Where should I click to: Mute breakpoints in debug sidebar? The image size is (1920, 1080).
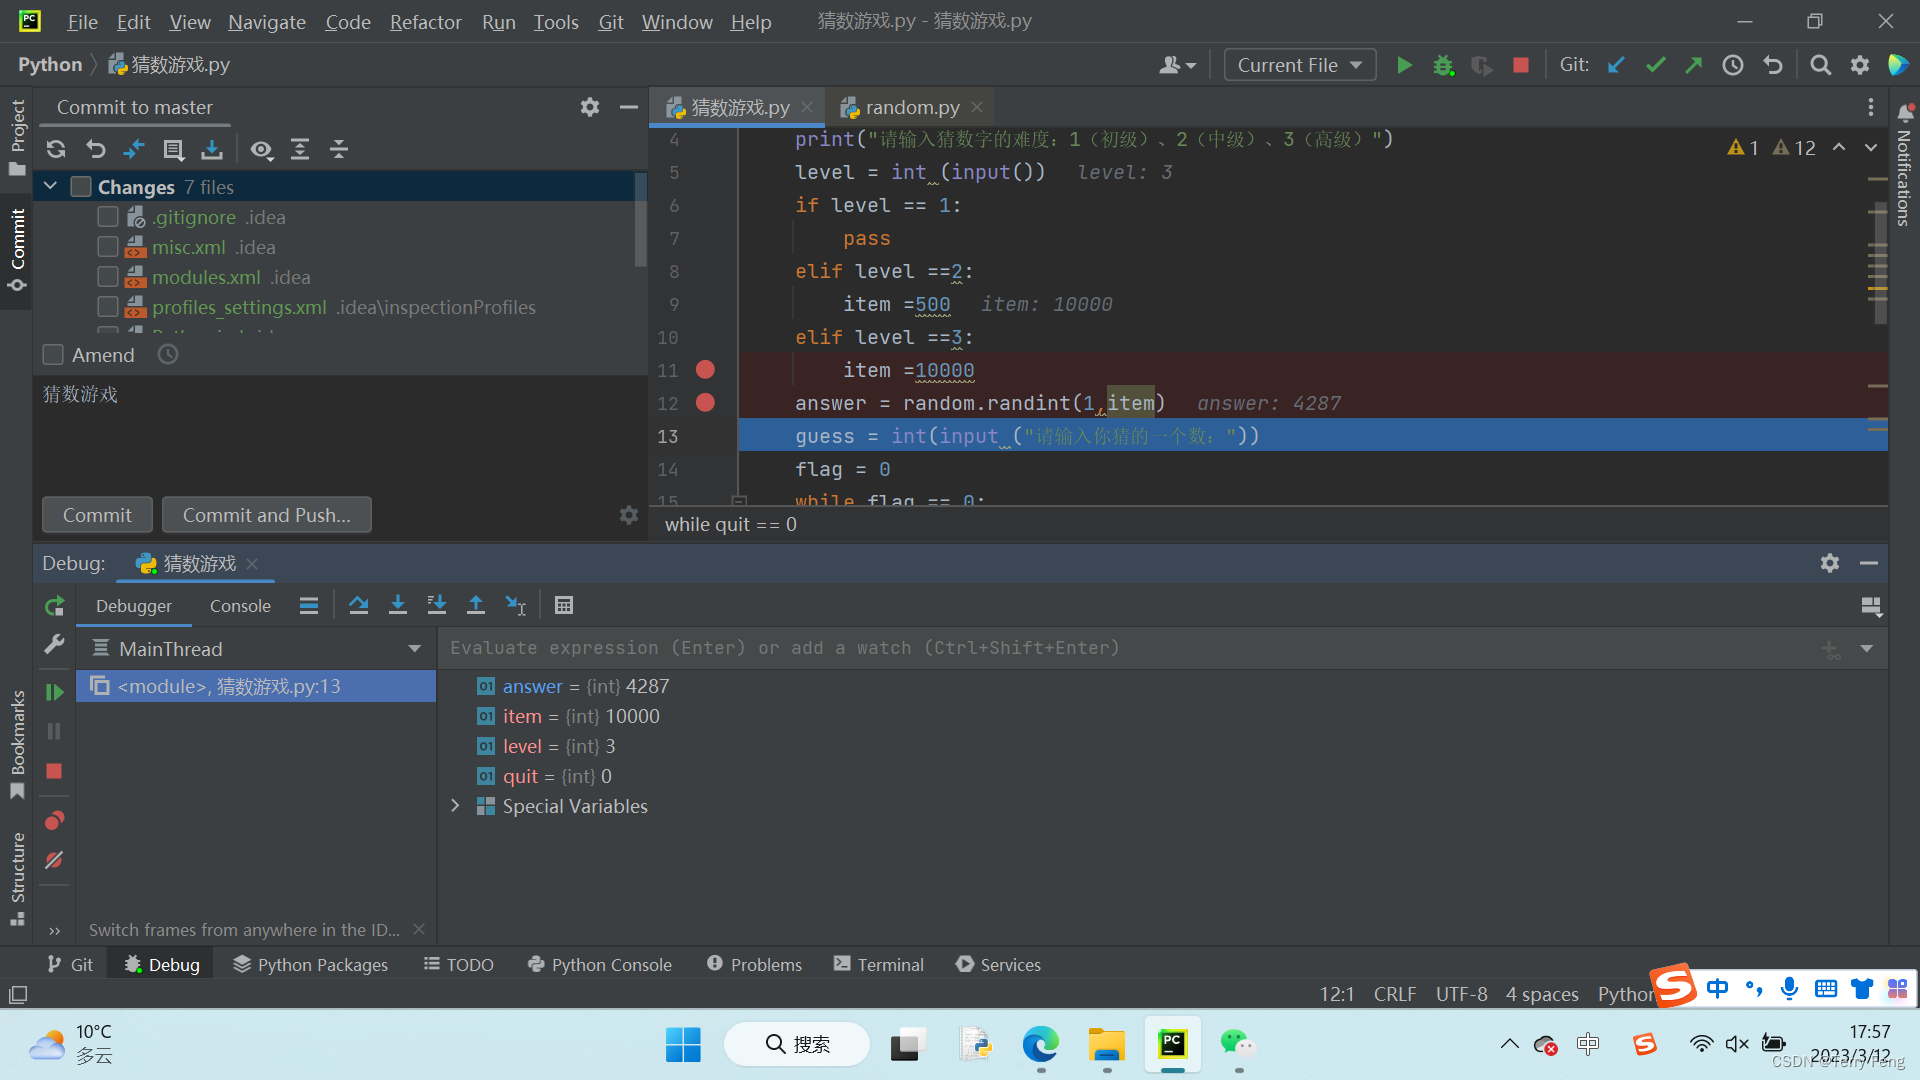[55, 860]
